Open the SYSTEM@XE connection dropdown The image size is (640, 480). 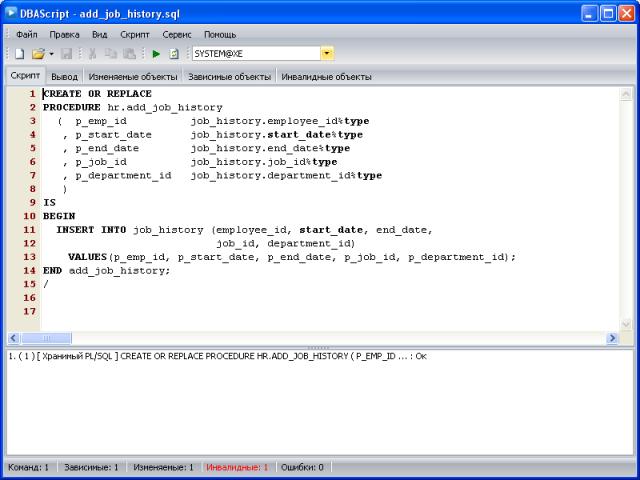coord(327,53)
